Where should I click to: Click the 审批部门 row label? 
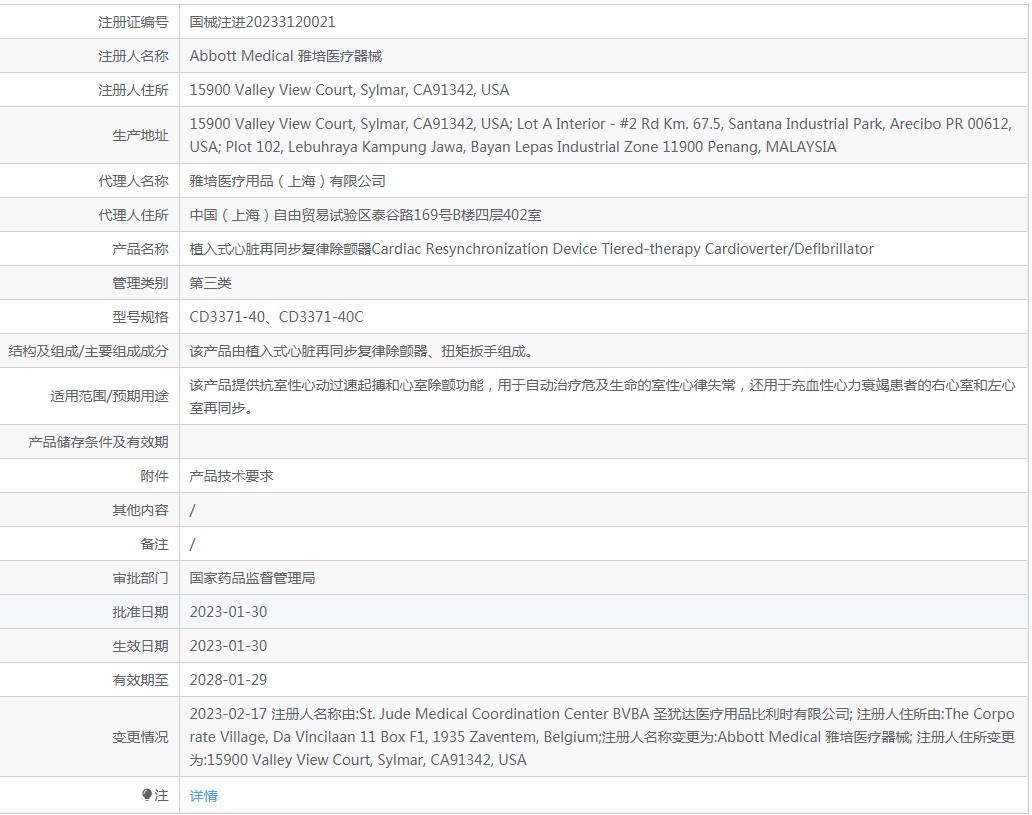coord(140,578)
